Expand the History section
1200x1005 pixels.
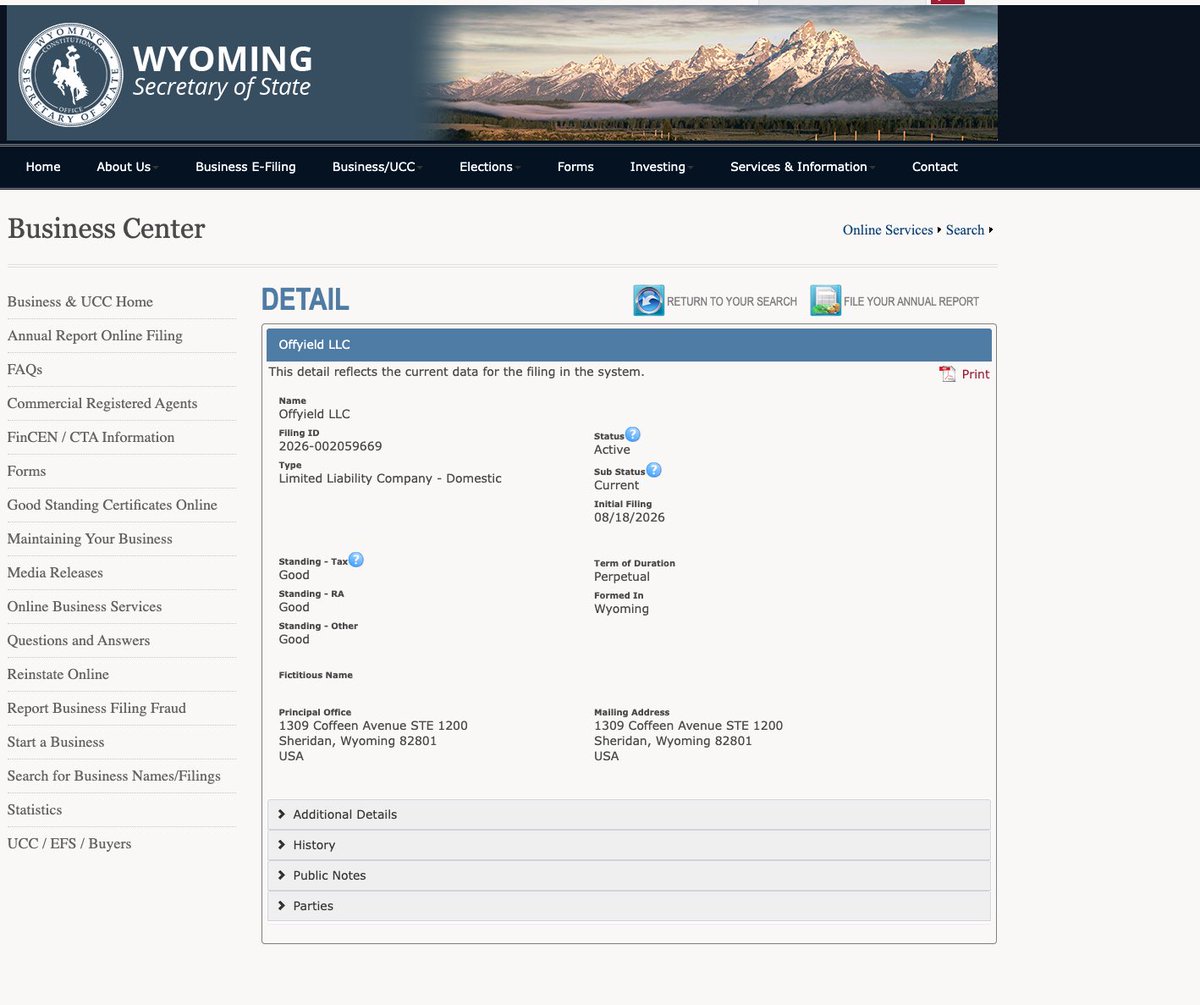click(629, 845)
